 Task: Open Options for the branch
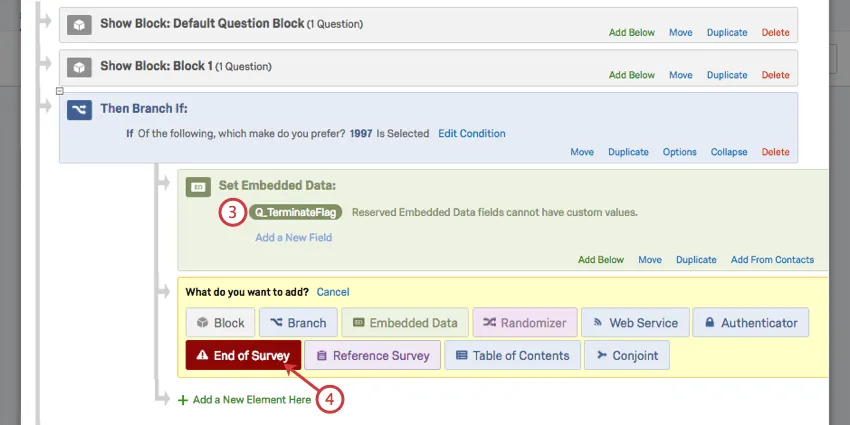tap(680, 152)
